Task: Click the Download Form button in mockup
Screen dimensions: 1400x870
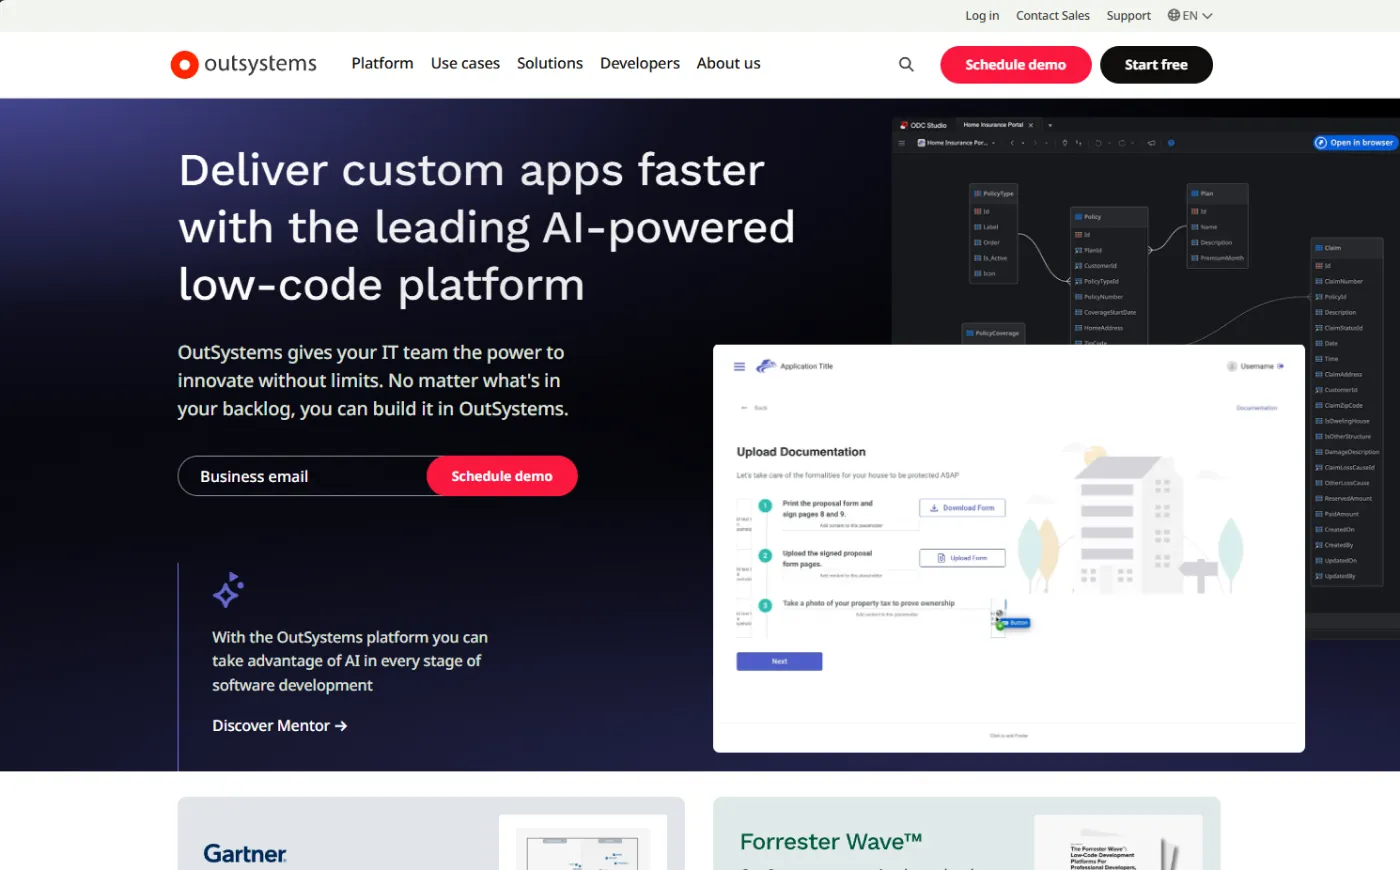Action: (x=962, y=508)
